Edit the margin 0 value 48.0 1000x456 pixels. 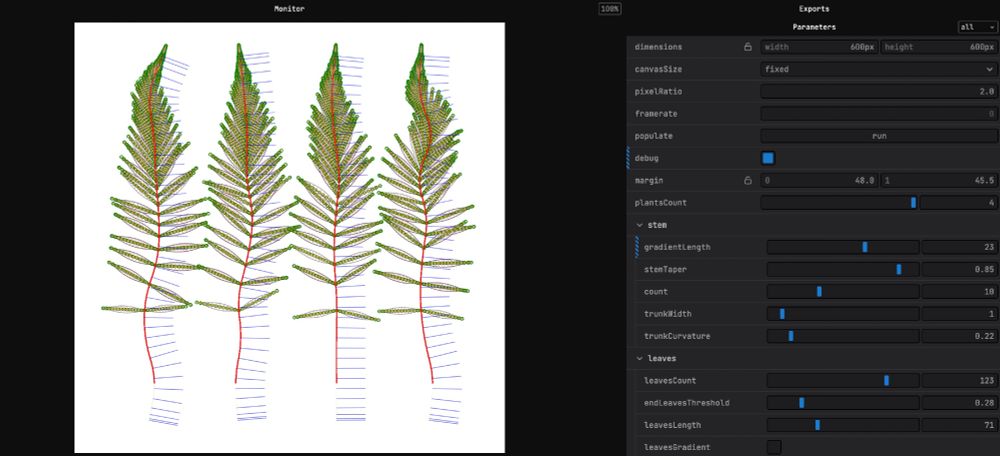tap(820, 180)
